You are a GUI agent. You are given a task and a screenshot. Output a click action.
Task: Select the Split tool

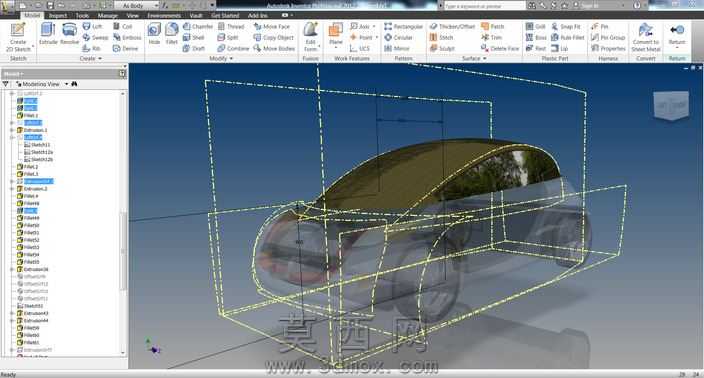(228, 38)
